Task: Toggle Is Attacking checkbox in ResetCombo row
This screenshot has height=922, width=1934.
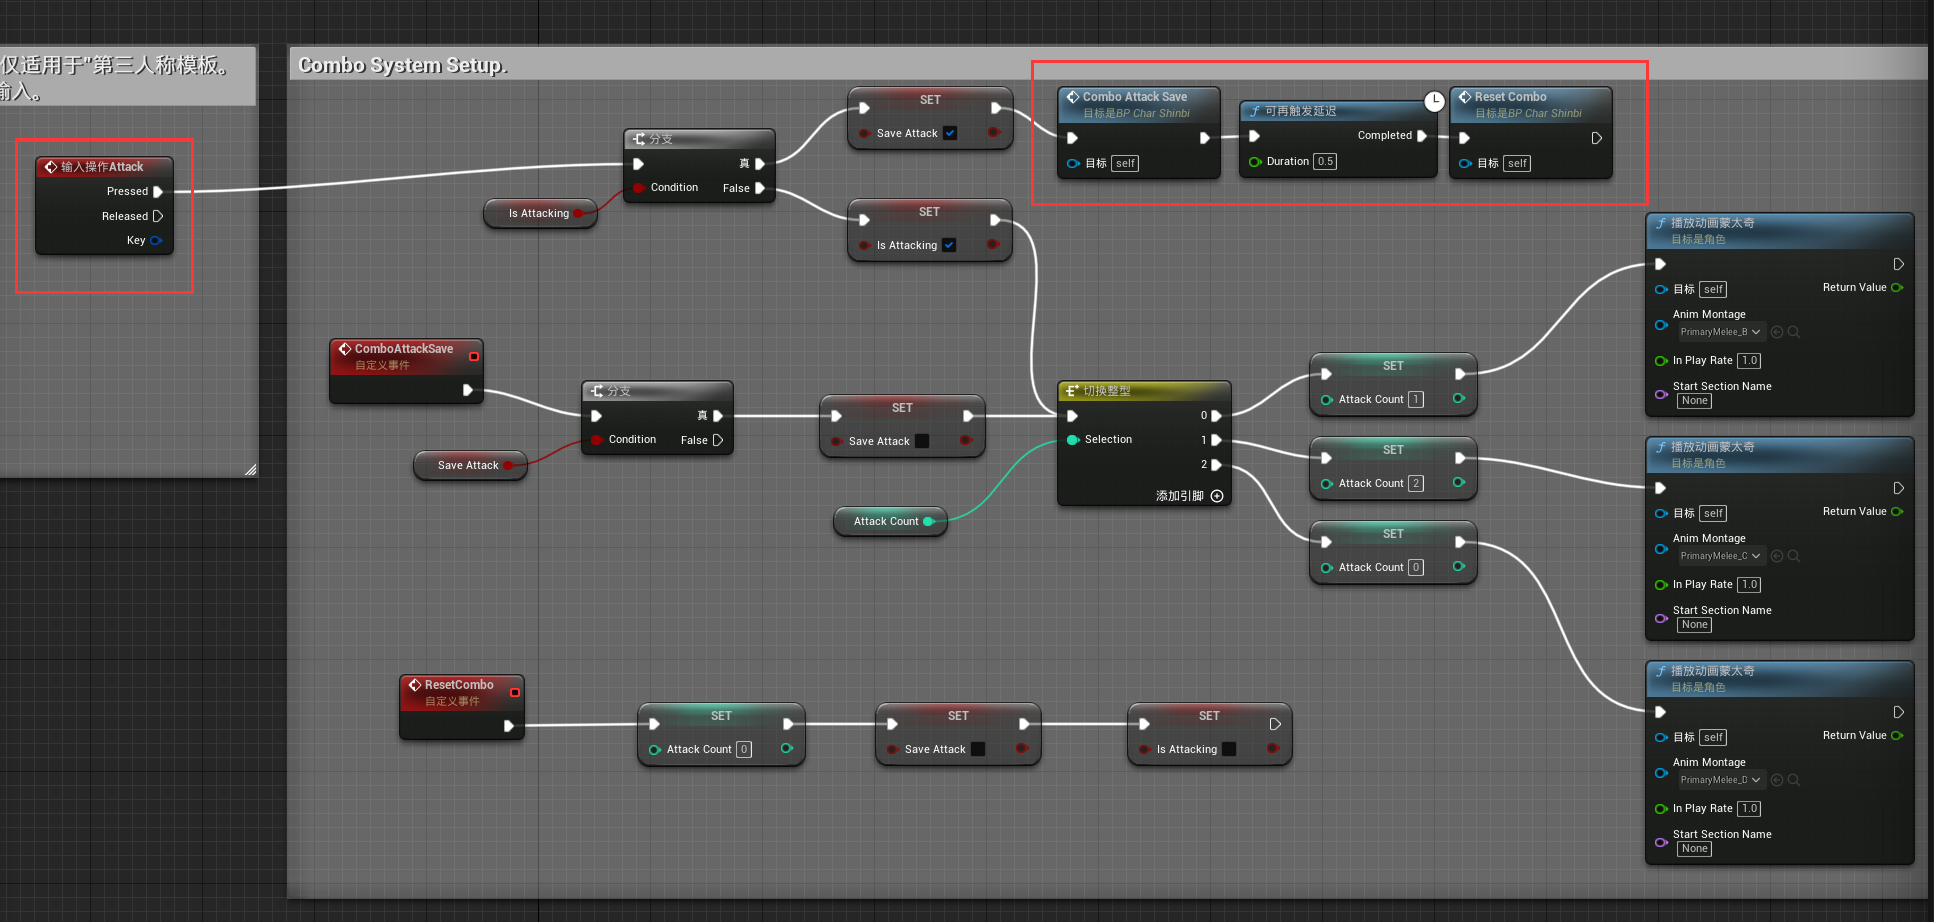Action: 1229,749
